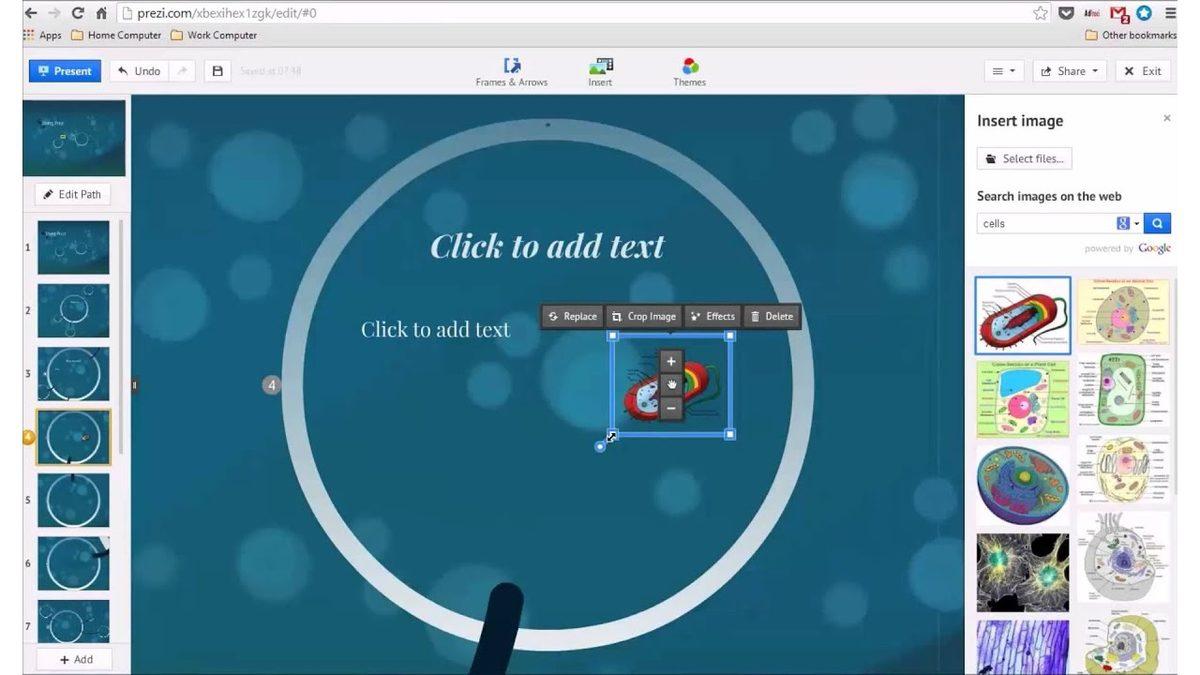Delete the selected image via the context menu
The height and width of the screenshot is (675, 1200).
tap(771, 316)
